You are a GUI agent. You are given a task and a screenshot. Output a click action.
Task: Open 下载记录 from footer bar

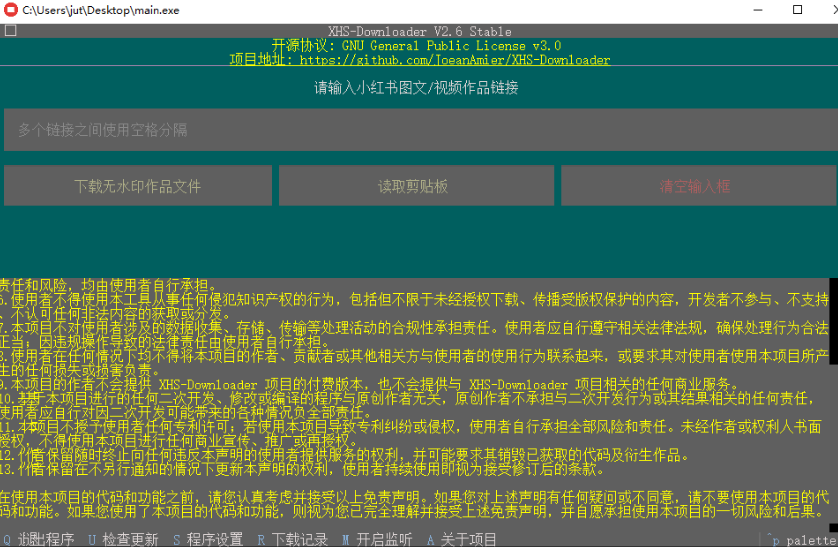[x=292, y=539]
